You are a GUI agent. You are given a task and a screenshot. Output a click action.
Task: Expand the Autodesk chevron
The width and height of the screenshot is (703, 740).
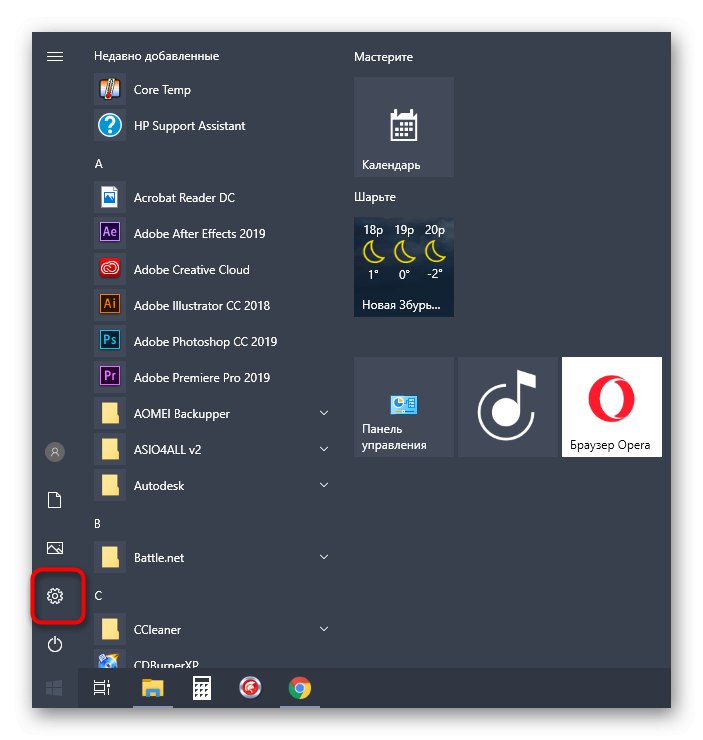point(324,485)
